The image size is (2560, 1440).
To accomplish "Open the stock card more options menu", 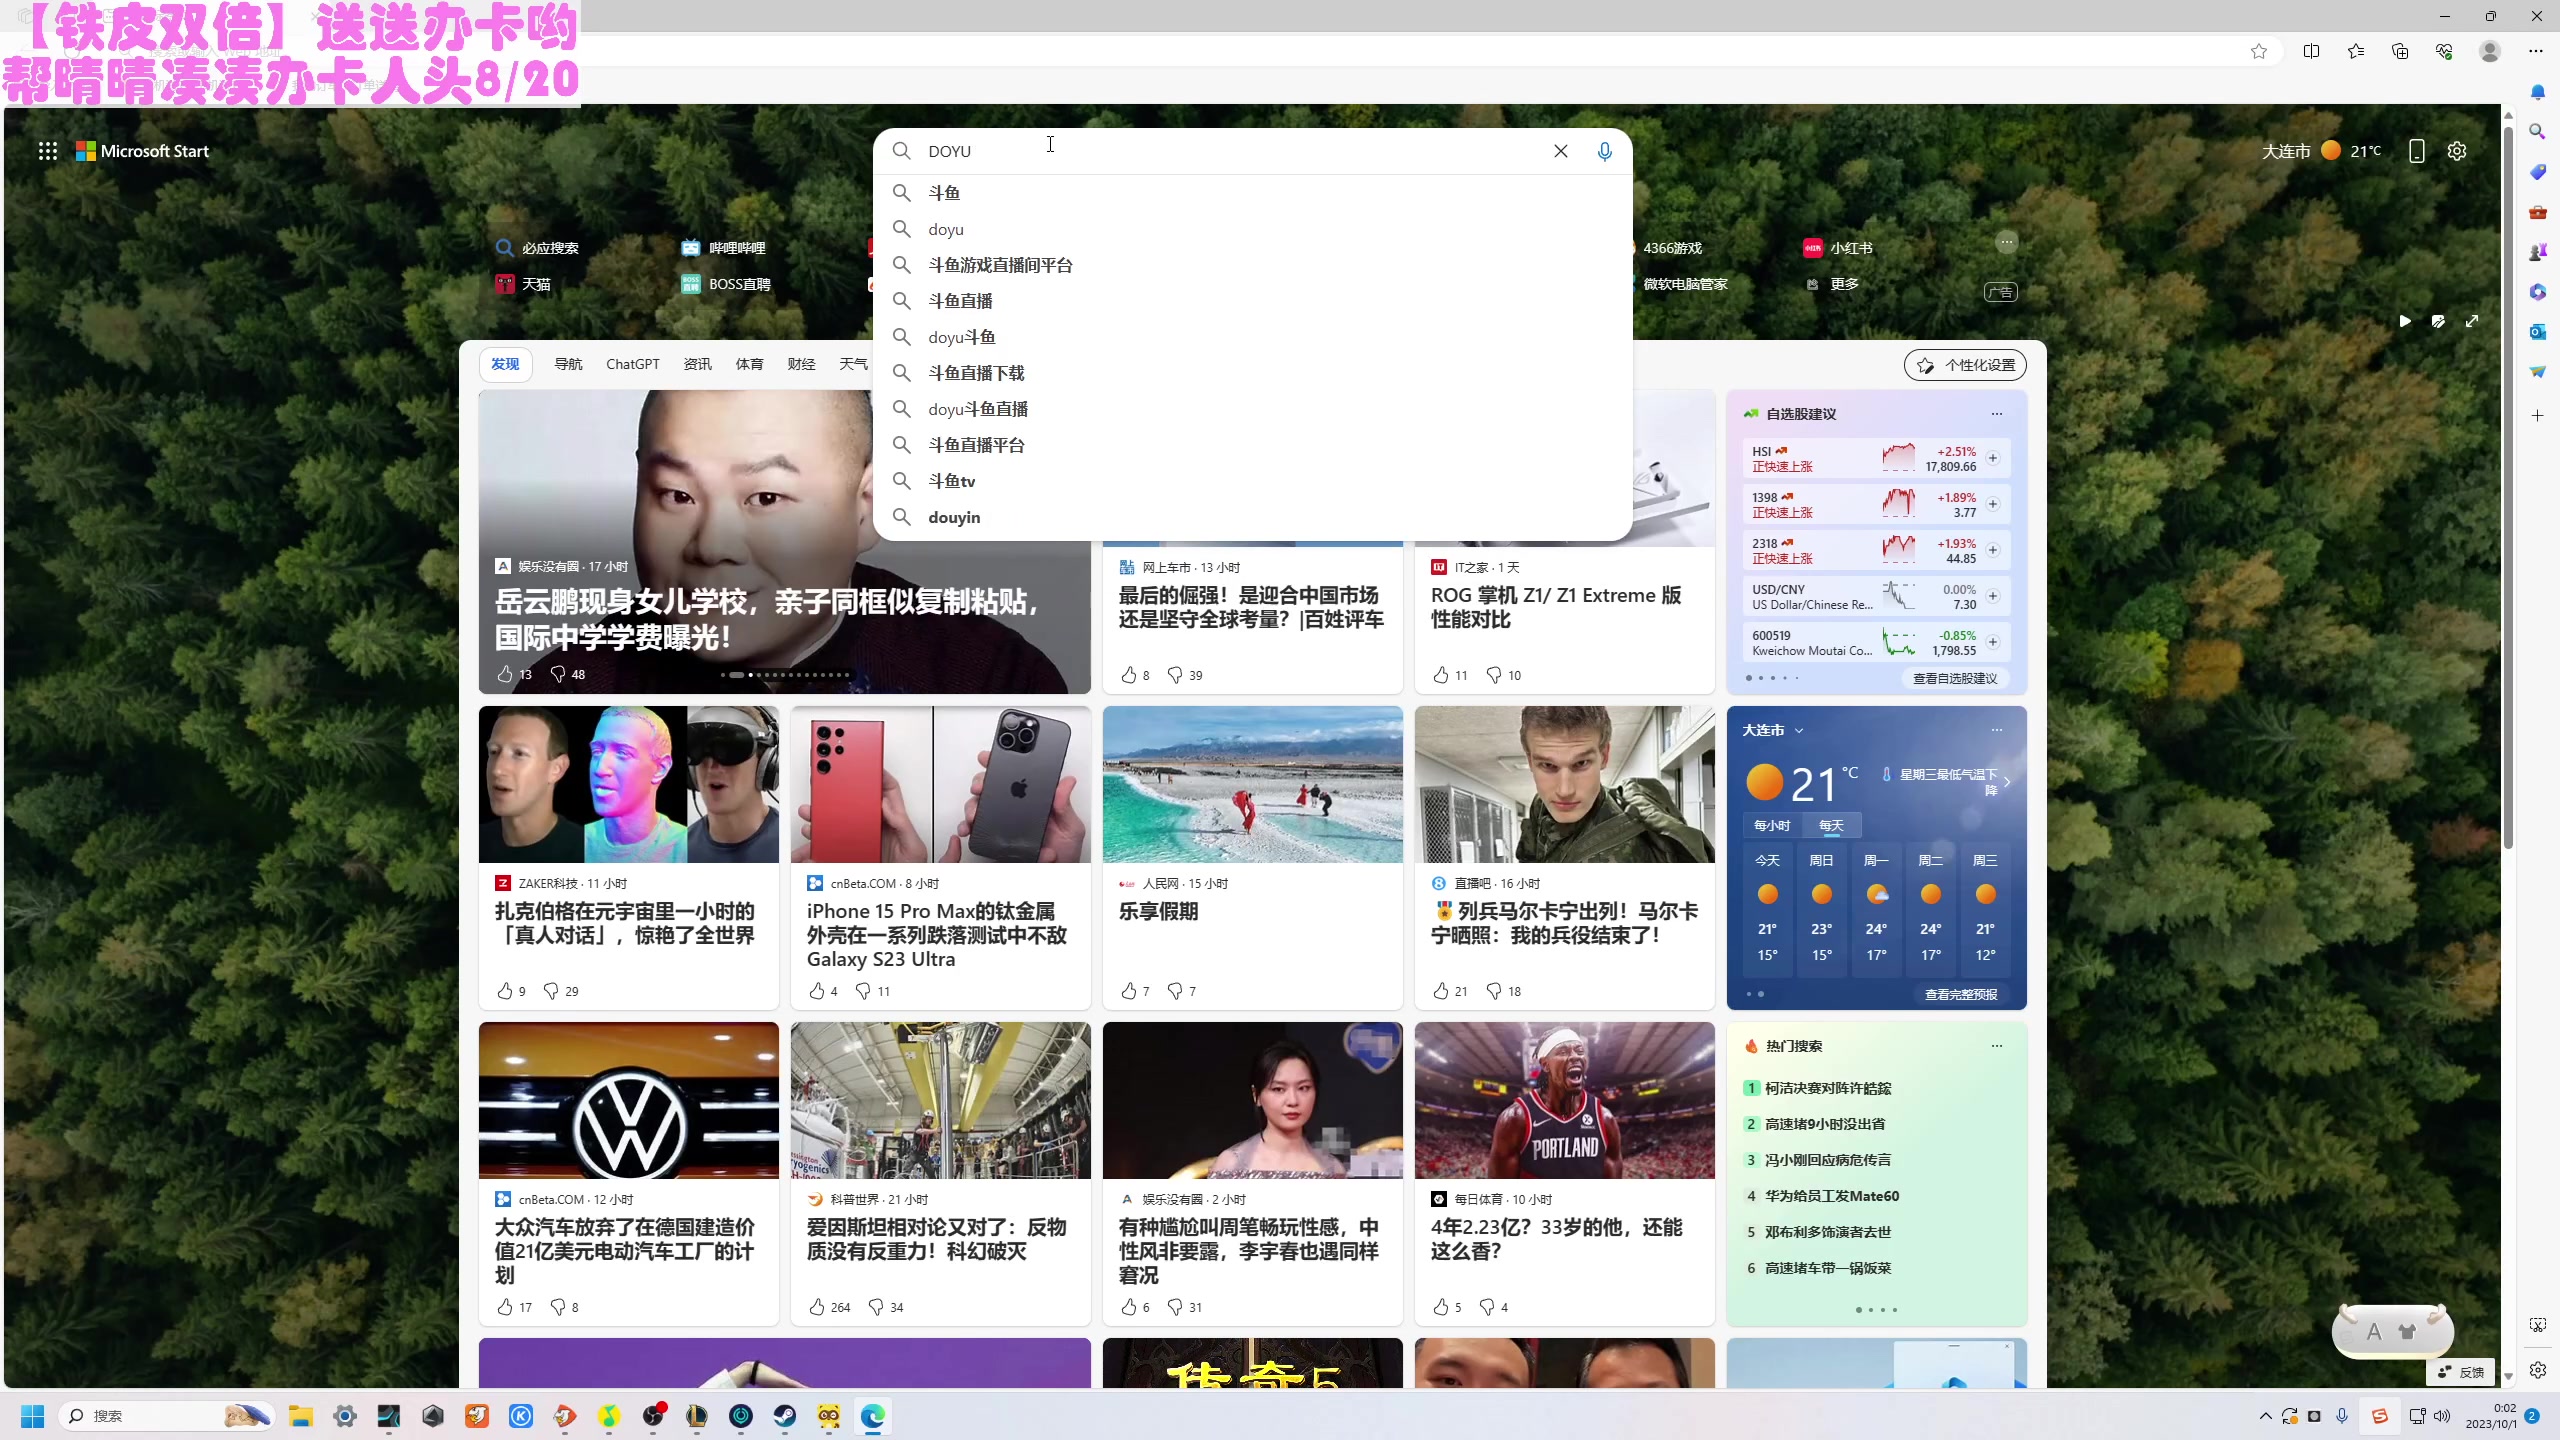I will pos(1997,413).
